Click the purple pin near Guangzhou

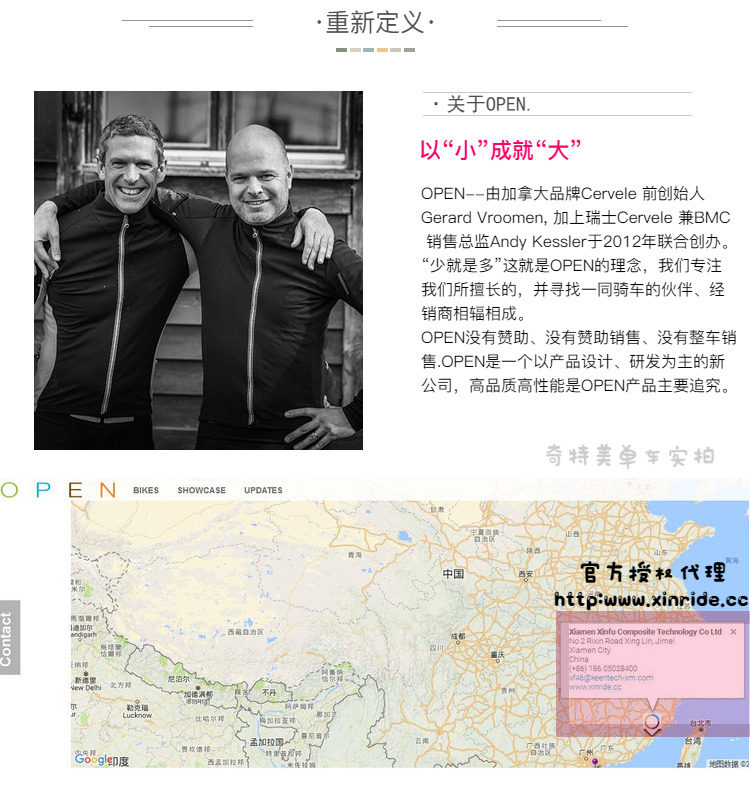595,762
